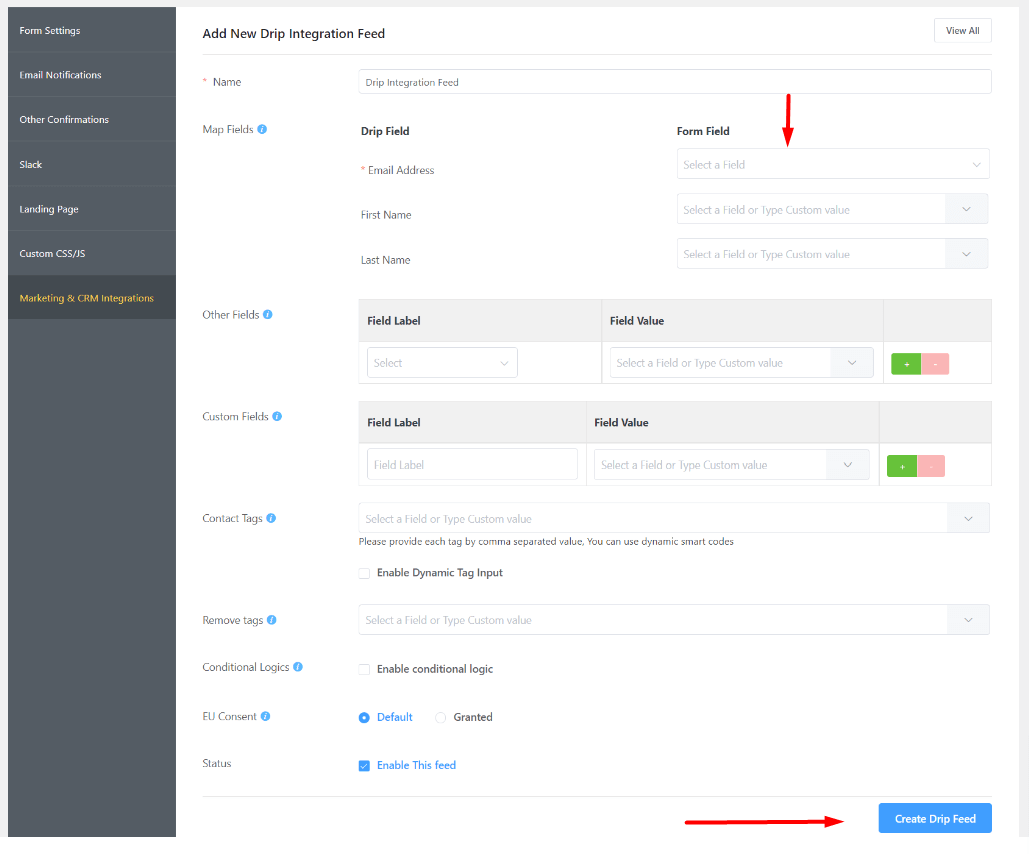
Task: Enable Dynamic Tag Input checkbox
Action: (364, 573)
